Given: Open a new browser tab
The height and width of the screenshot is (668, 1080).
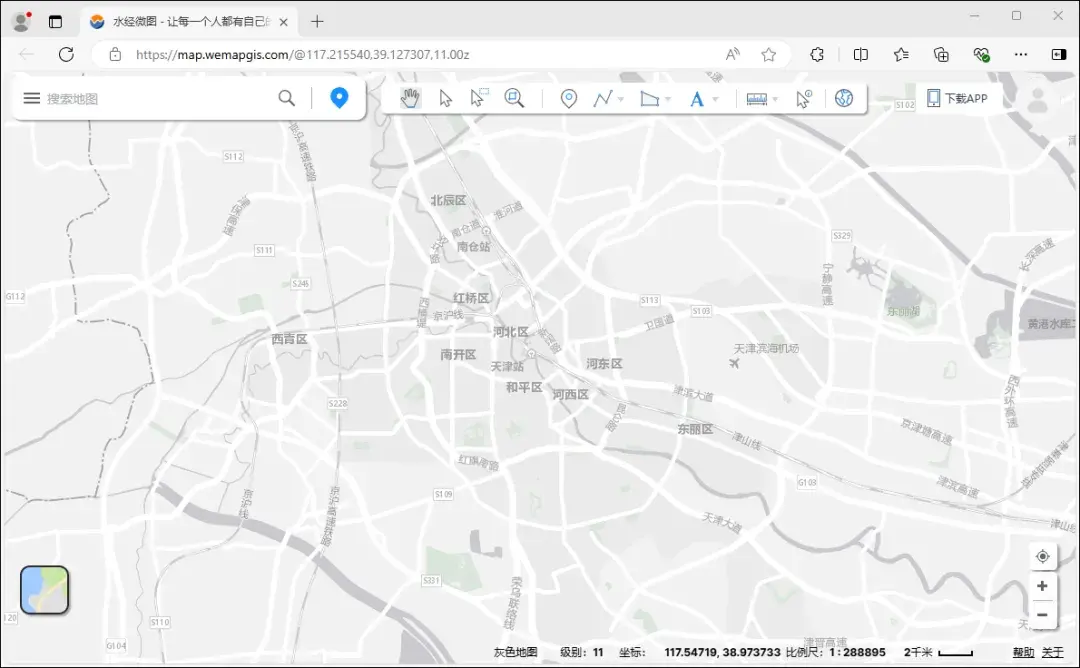Looking at the screenshot, I should point(317,22).
